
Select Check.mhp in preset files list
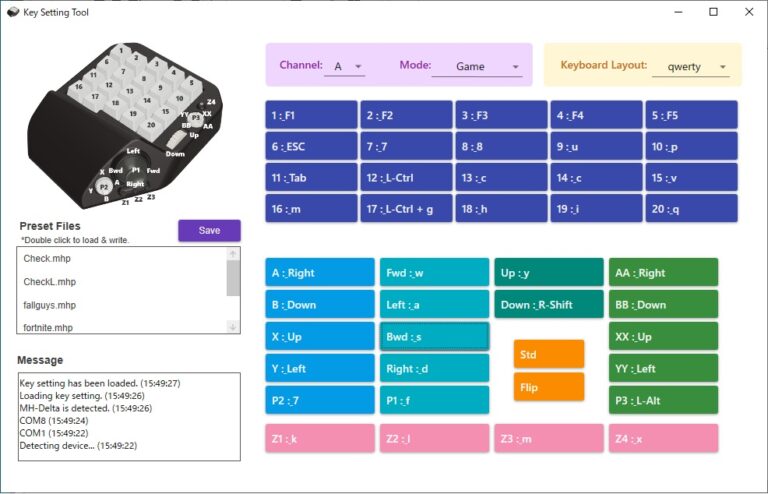pyautogui.click(x=121, y=258)
